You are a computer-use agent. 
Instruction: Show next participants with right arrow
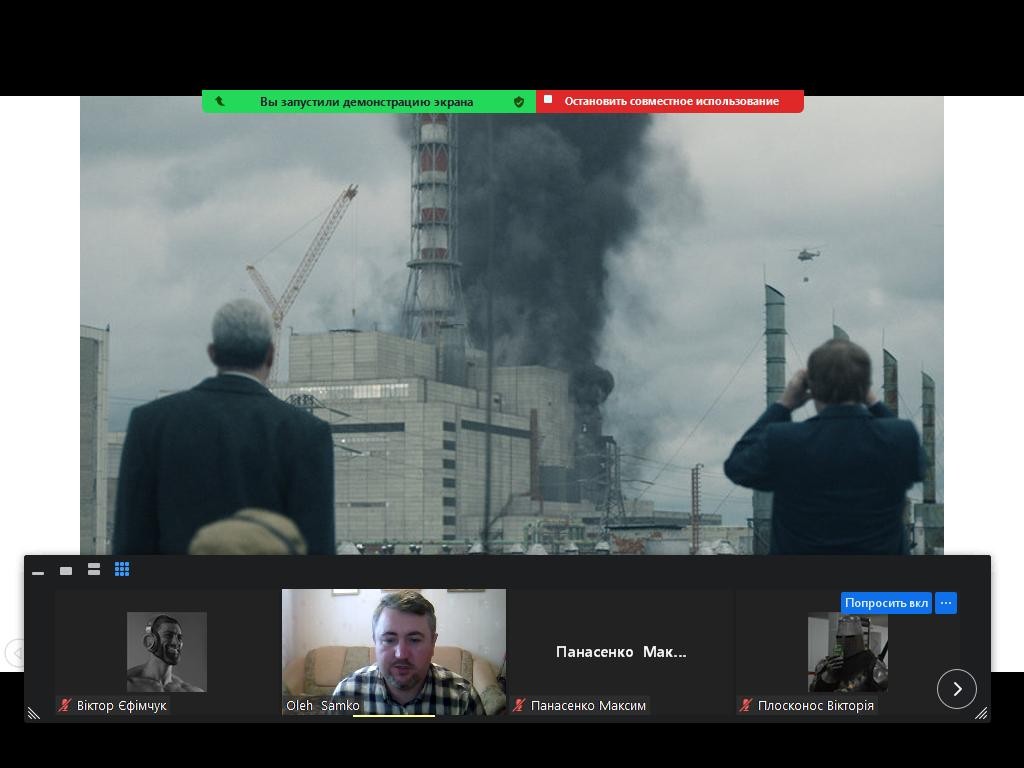(x=957, y=689)
